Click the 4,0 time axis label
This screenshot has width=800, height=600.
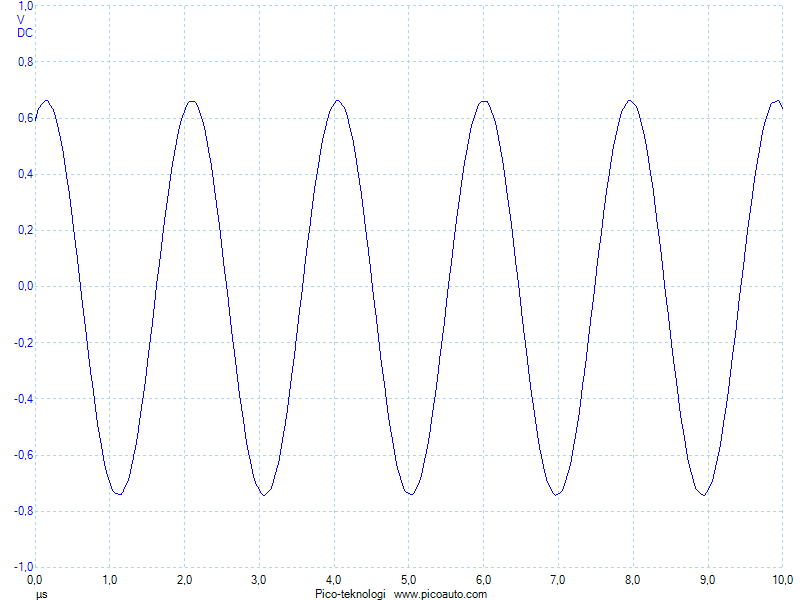point(334,580)
